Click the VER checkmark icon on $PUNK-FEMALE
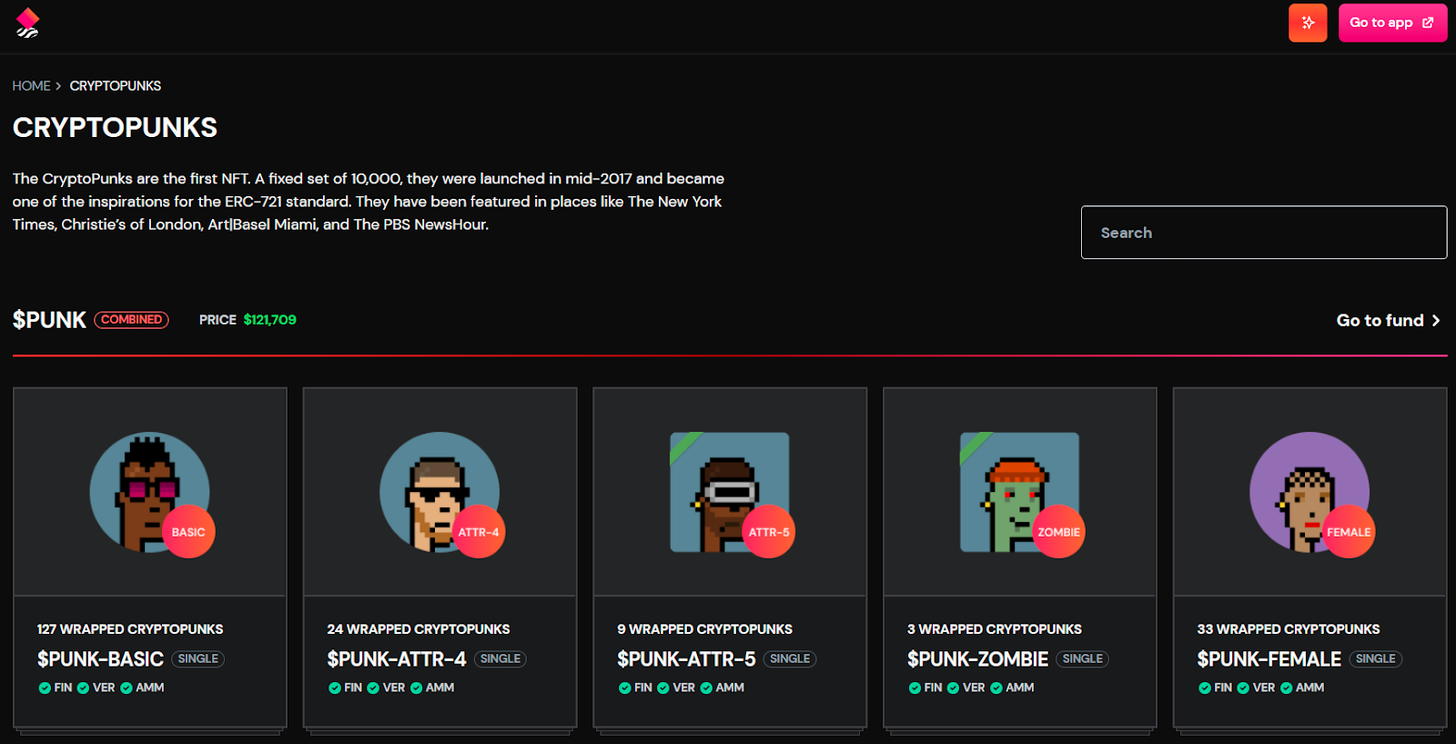Image resolution: width=1456 pixels, height=744 pixels. click(1243, 688)
